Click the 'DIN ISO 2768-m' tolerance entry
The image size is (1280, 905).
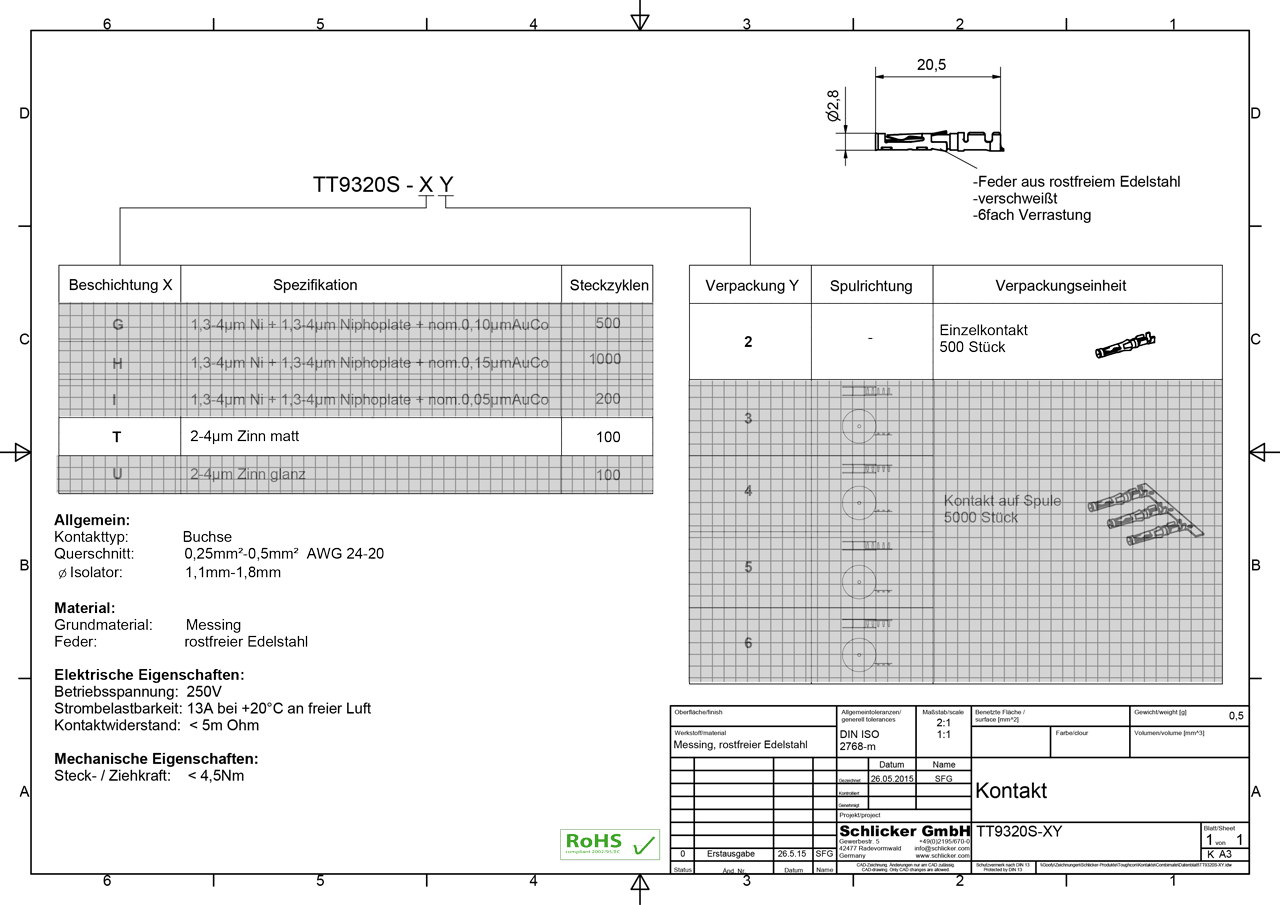(x=859, y=740)
